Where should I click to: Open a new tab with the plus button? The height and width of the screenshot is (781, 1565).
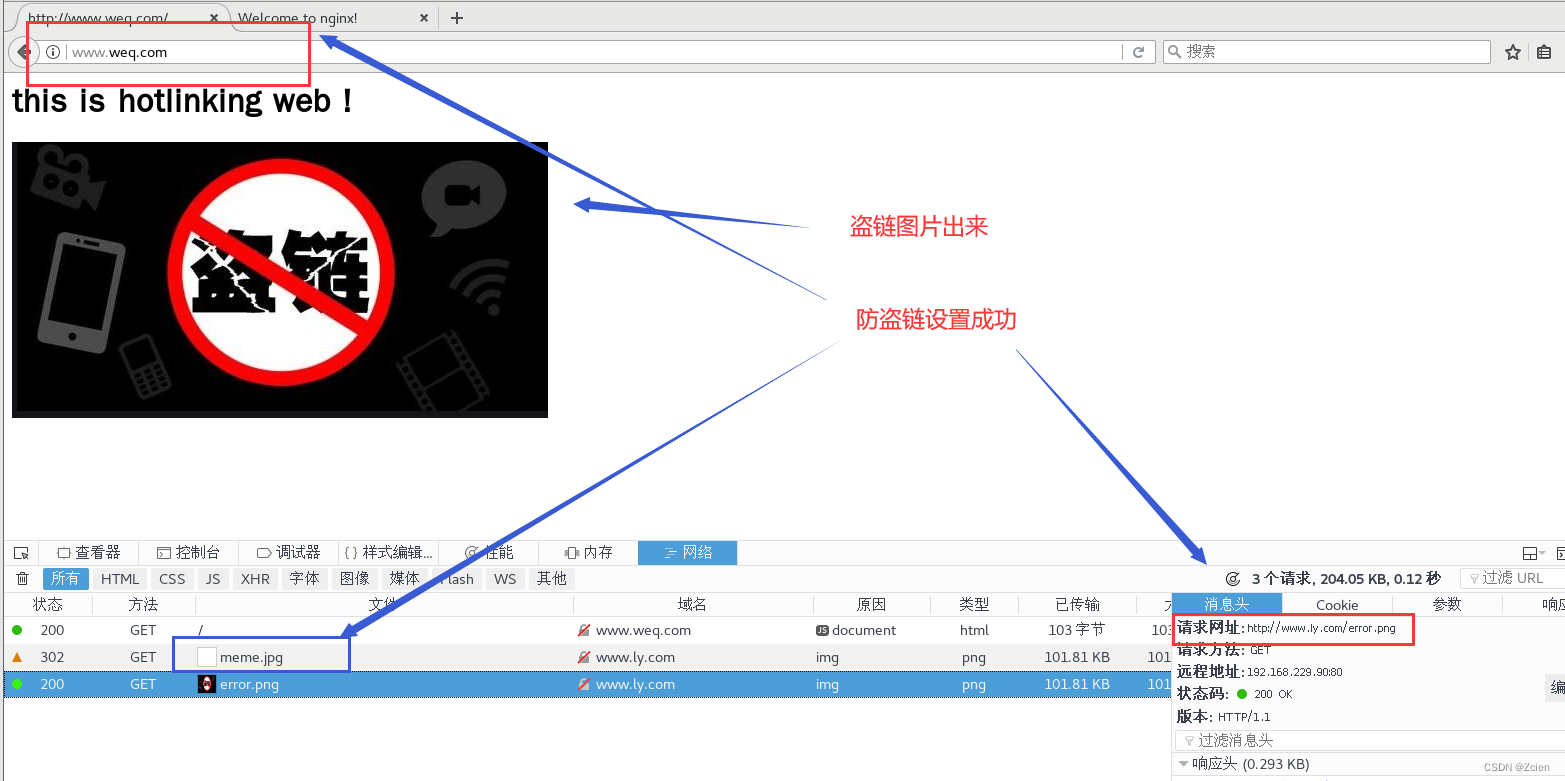click(x=457, y=18)
